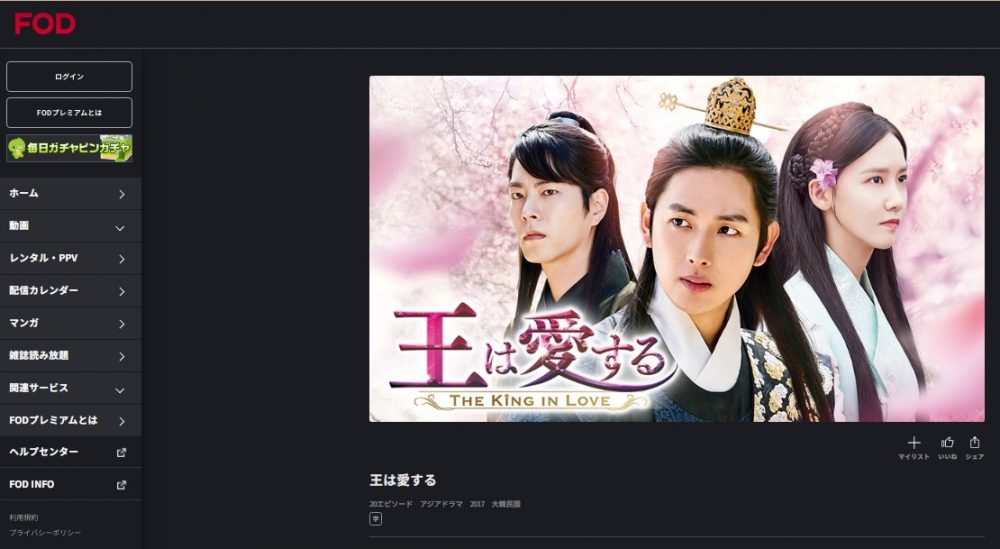The width and height of the screenshot is (1000, 549).
Task: Click the top FODプレミアムとは button
Action: click(70, 113)
